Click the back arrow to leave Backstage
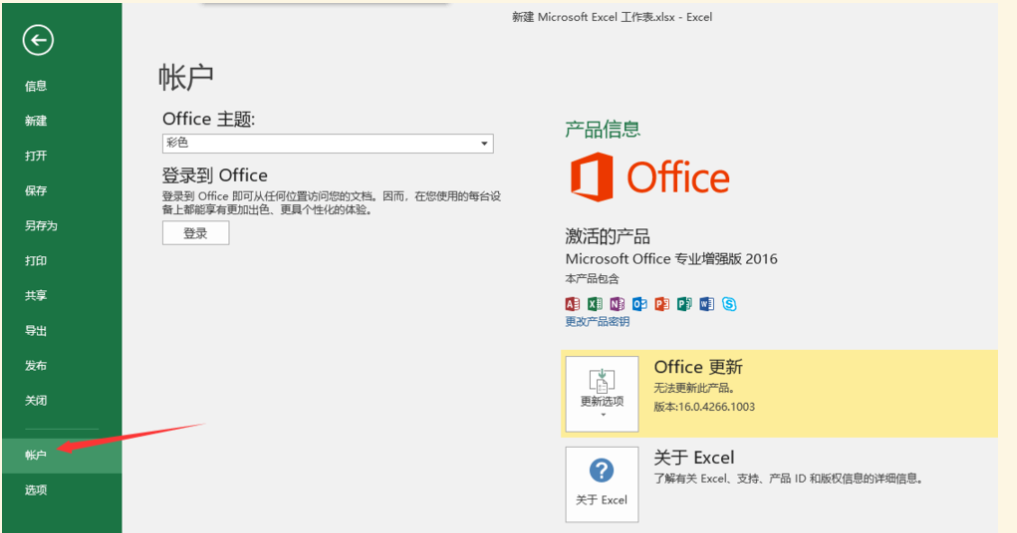 pyautogui.click(x=38, y=40)
